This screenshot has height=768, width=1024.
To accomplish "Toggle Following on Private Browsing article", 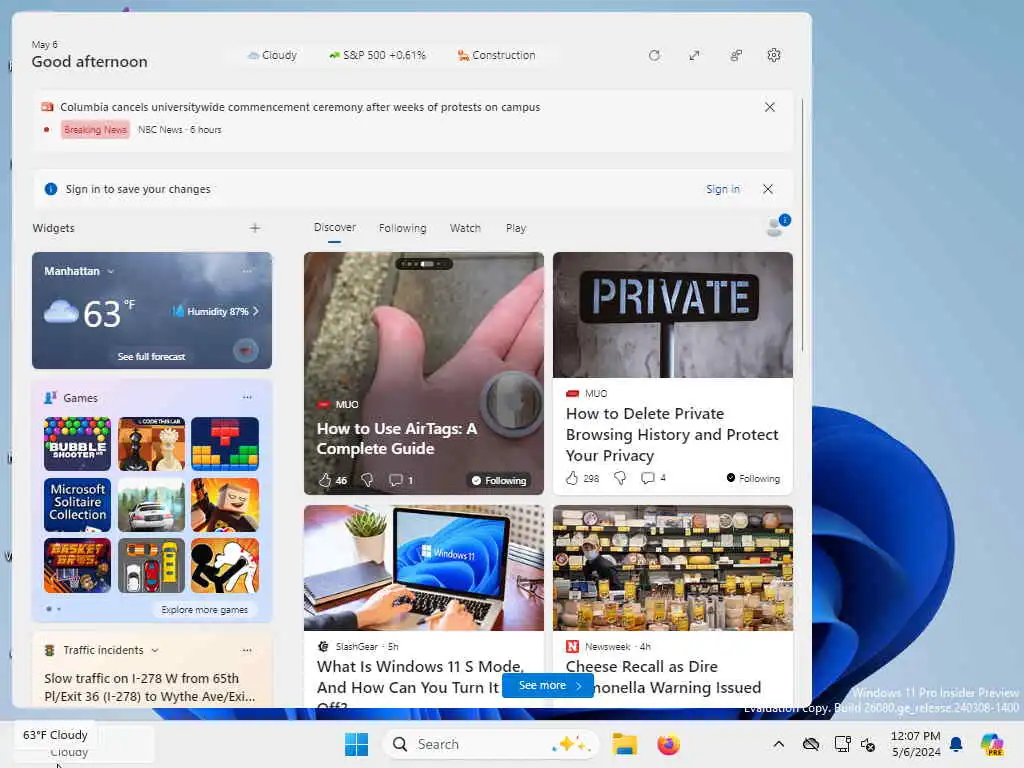I will (753, 478).
